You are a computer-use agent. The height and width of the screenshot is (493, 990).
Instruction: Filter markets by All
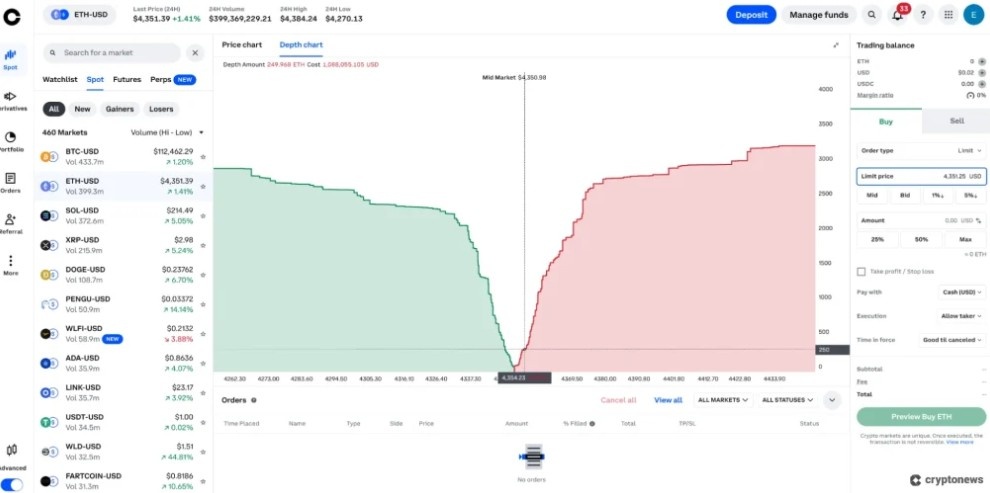pyautogui.click(x=54, y=109)
